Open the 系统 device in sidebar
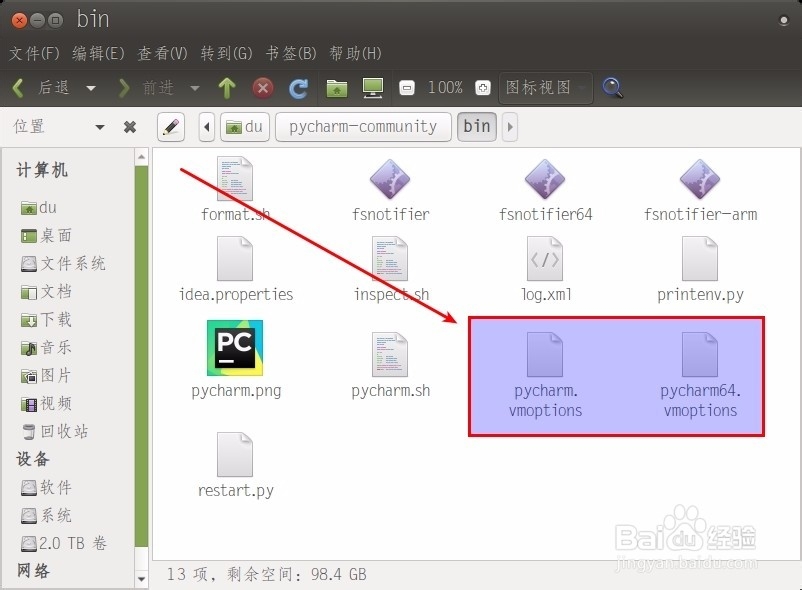802x590 pixels. pyautogui.click(x=46, y=515)
